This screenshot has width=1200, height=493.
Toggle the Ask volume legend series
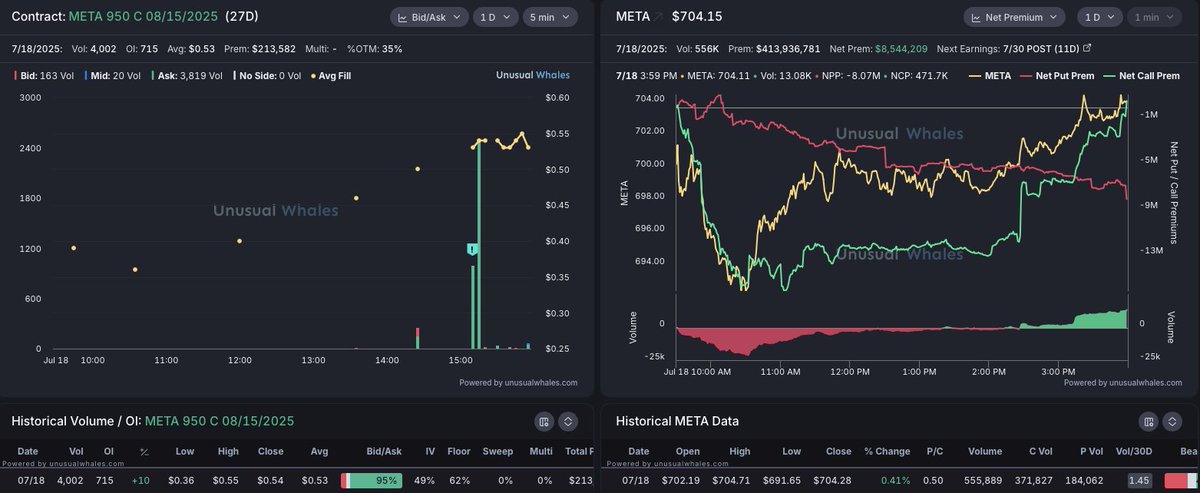186,75
